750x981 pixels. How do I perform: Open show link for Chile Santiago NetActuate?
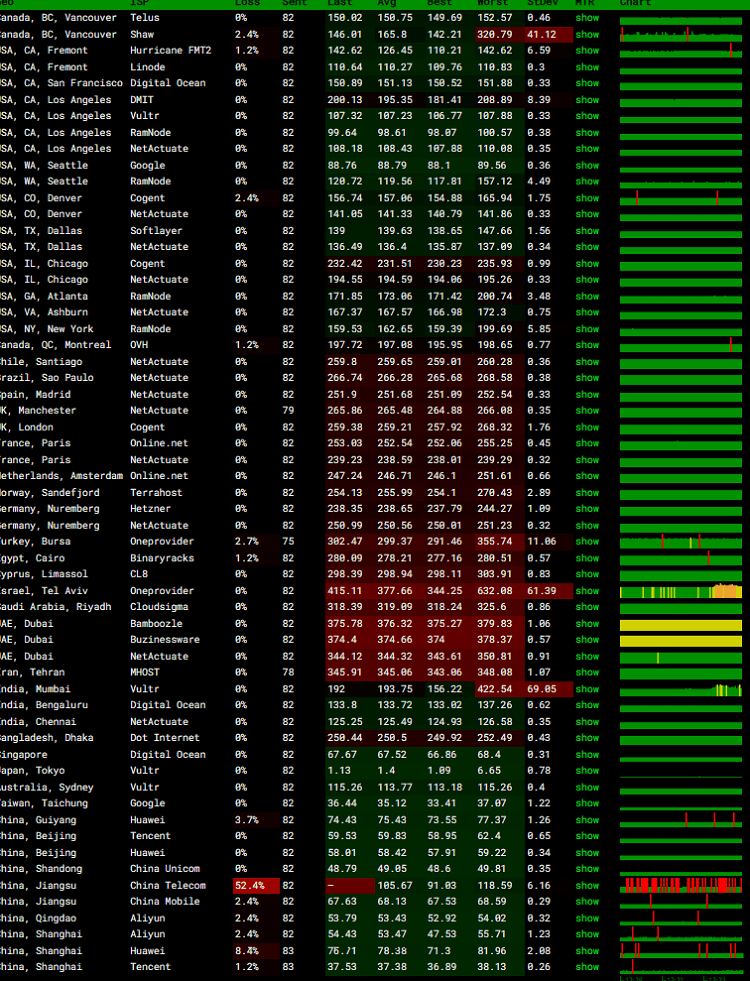[587, 362]
